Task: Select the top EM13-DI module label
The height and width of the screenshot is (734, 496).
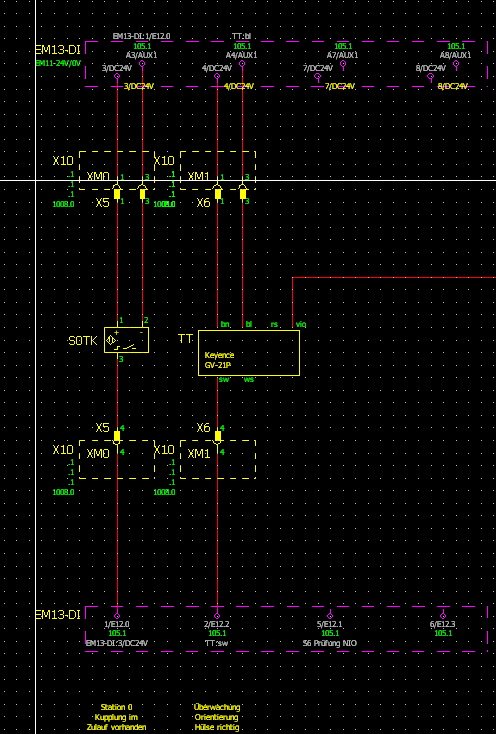Action: click(58, 51)
